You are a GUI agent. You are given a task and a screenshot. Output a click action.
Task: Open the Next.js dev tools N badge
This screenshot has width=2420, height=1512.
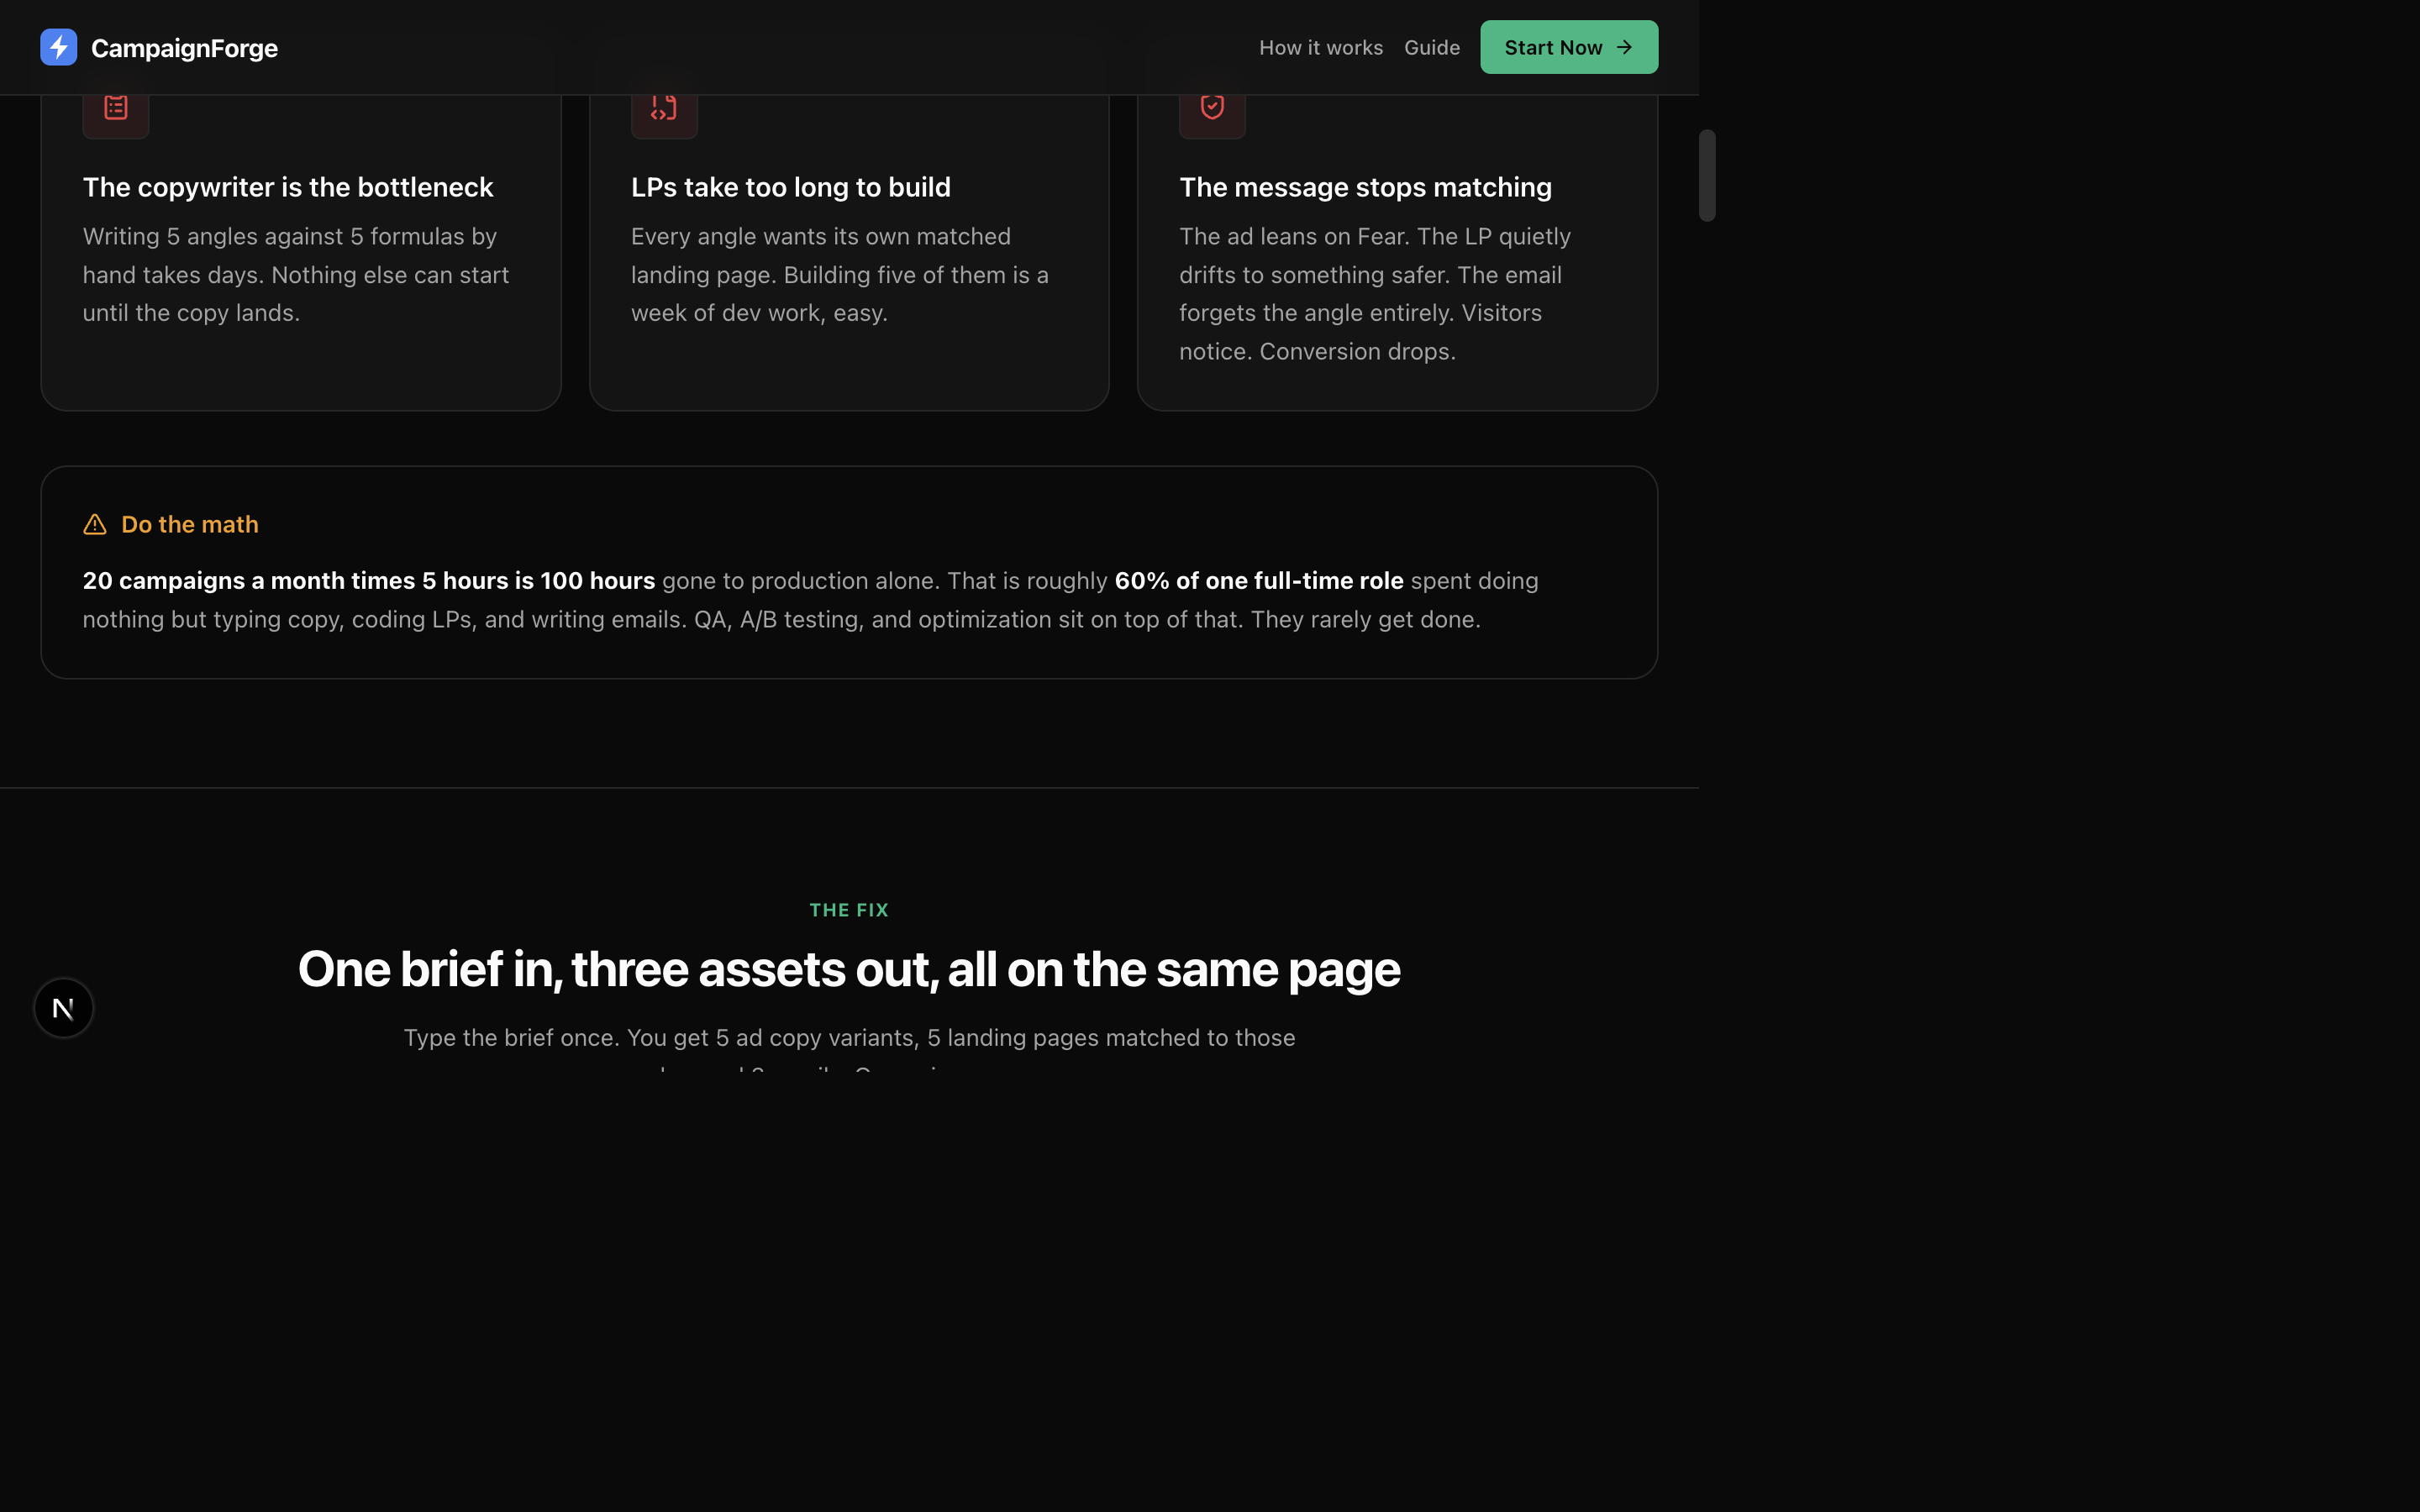pos(63,1008)
